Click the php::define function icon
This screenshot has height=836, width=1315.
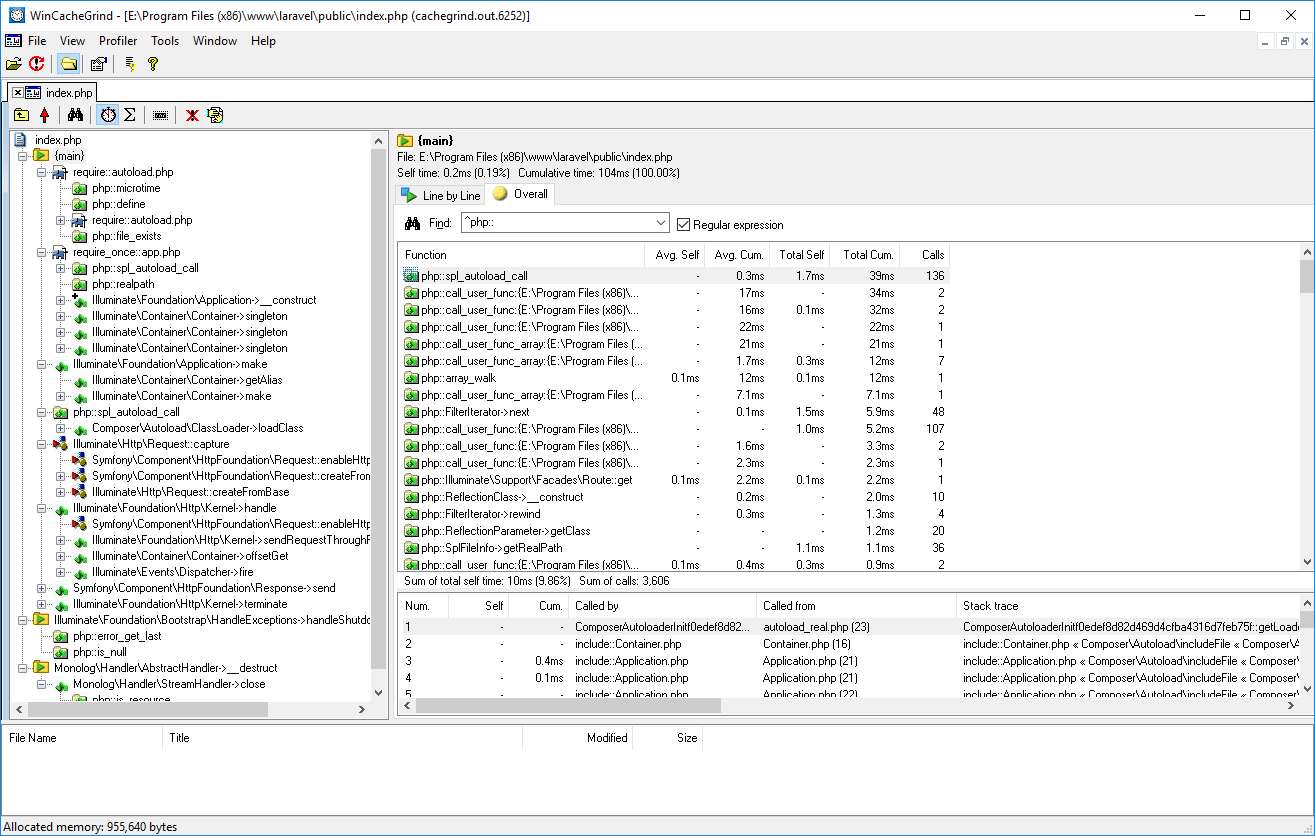pos(80,204)
